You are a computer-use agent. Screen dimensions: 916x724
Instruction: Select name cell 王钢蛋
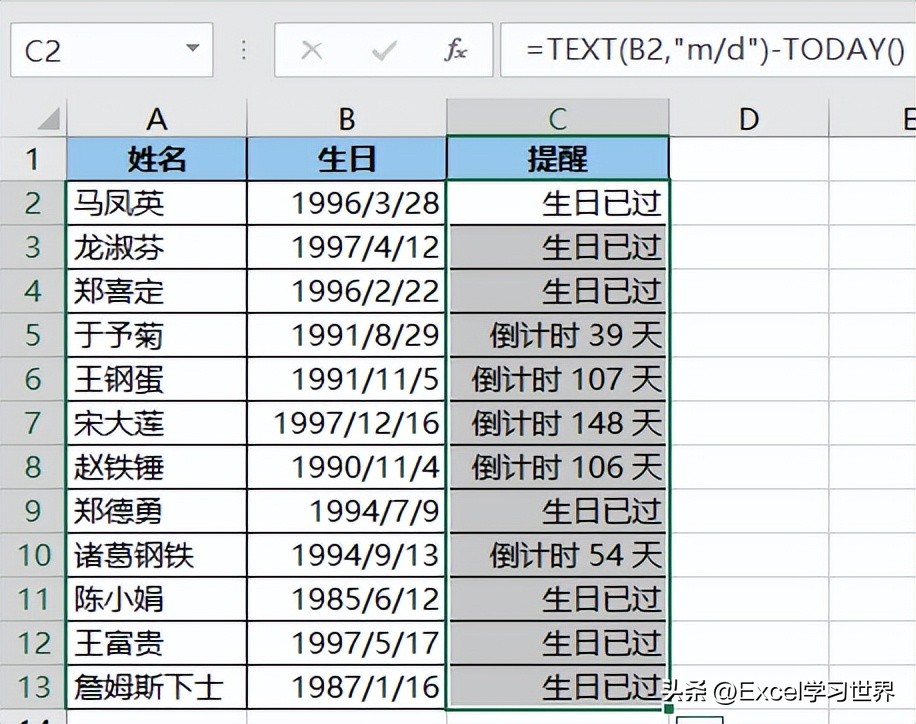(x=157, y=379)
